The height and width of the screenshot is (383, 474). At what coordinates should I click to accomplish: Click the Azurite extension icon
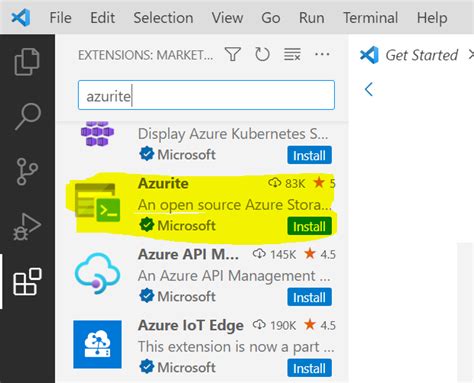click(x=97, y=204)
